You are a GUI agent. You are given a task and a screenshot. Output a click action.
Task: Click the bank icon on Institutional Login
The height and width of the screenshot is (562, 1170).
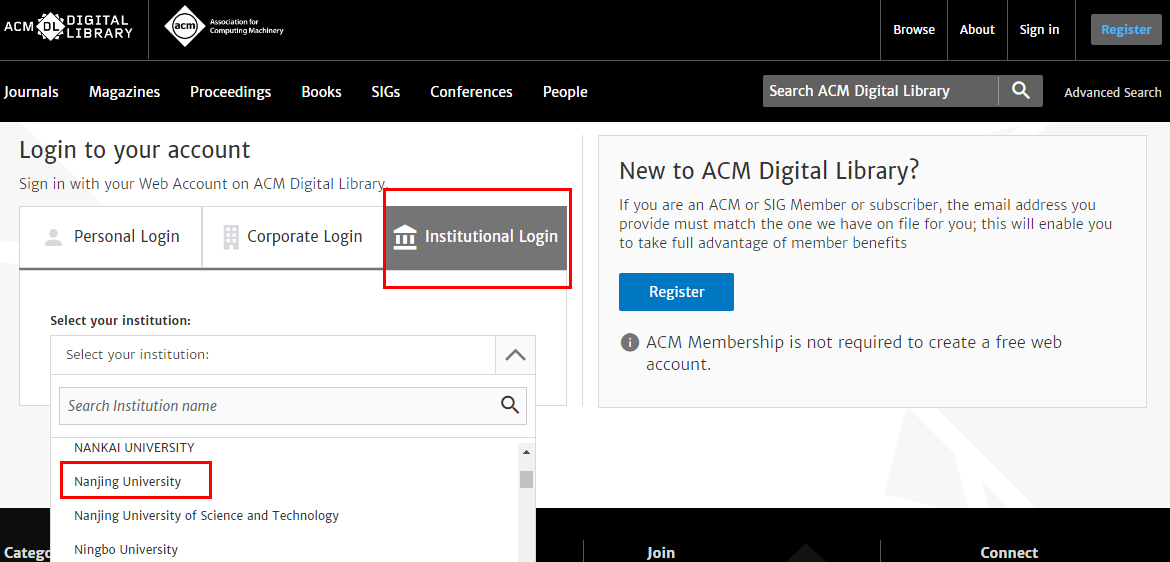click(x=405, y=237)
